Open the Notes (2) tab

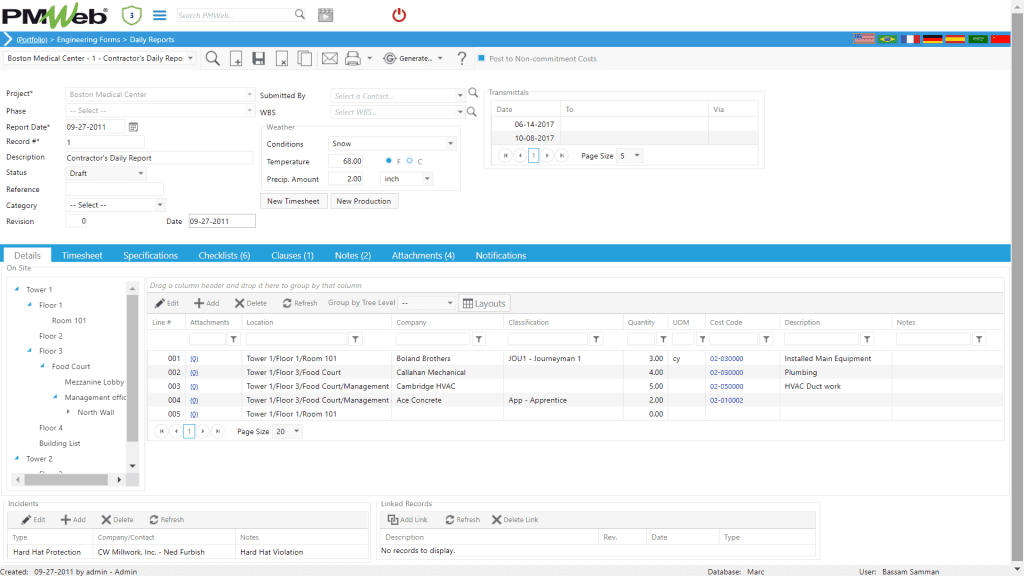(x=353, y=255)
